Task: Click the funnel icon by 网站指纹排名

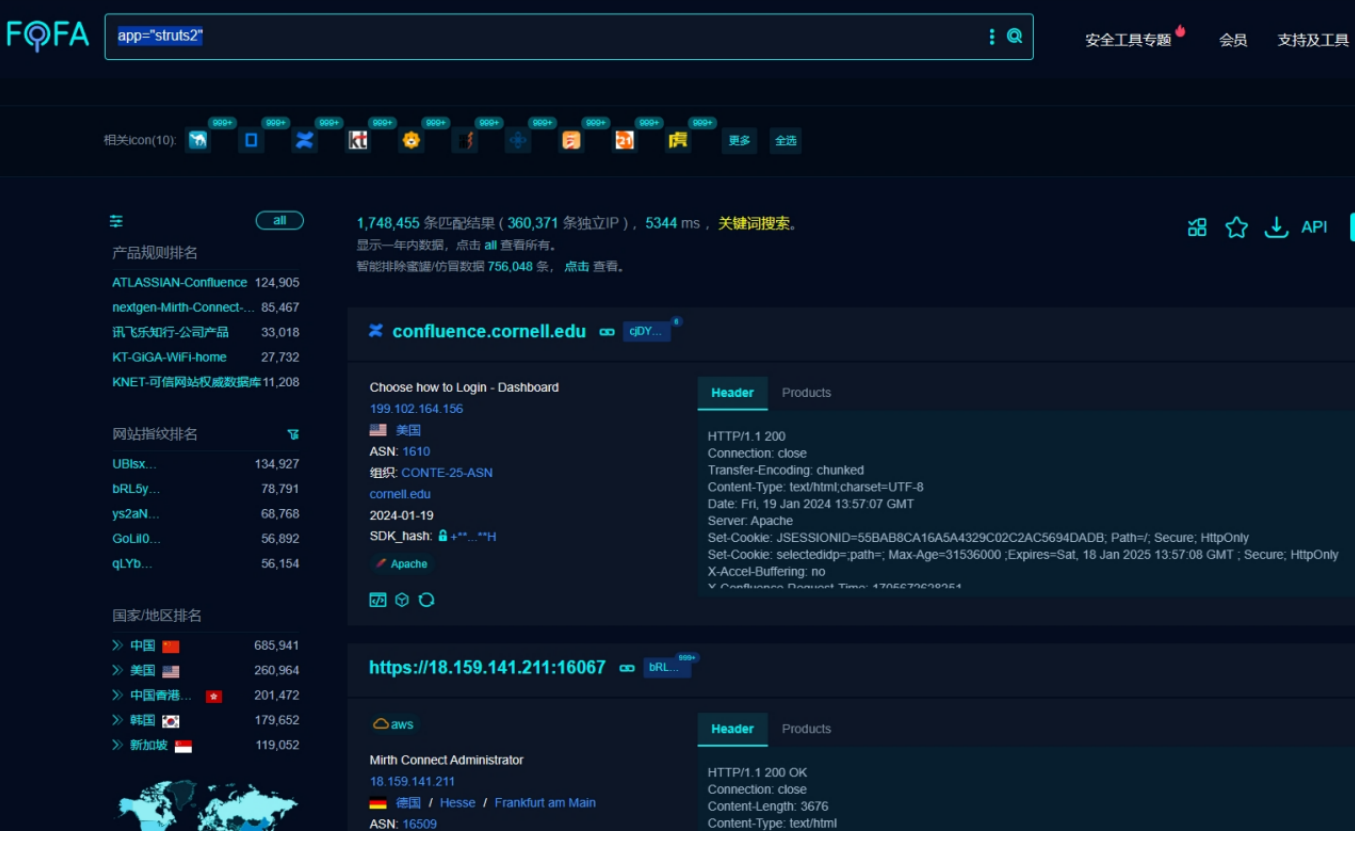Action: [x=293, y=434]
